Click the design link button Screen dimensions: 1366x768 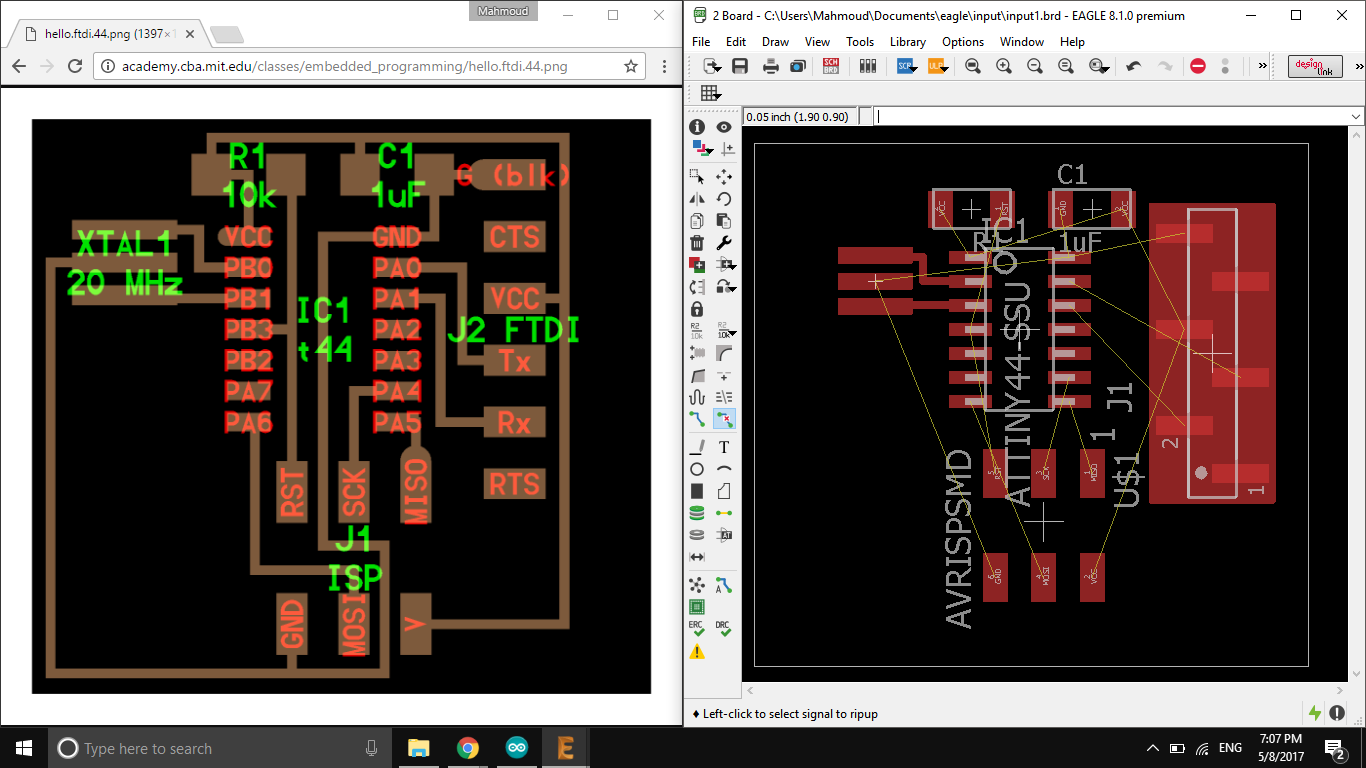coord(1315,66)
